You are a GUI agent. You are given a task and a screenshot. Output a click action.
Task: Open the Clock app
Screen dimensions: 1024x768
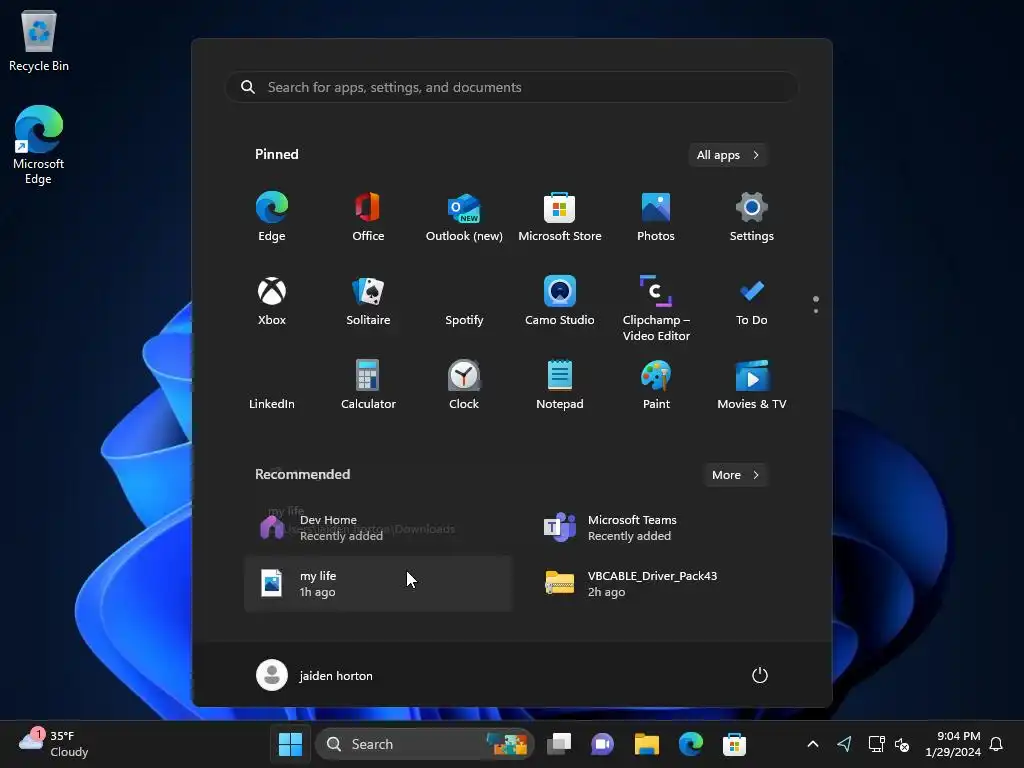464,385
